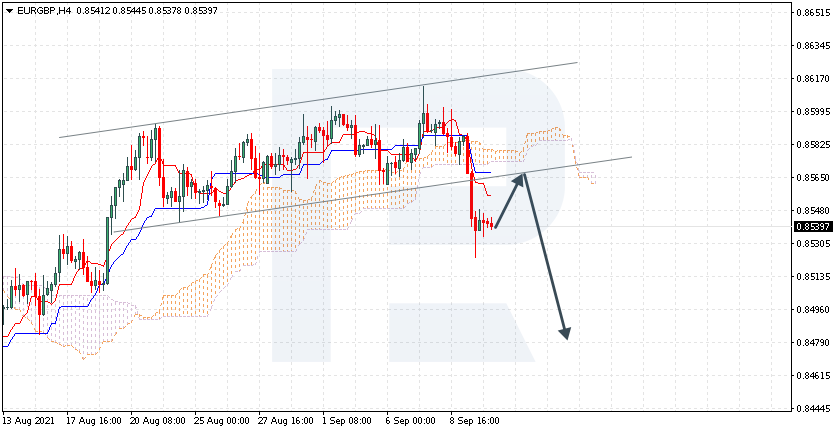Click the 0.86515 price axis label
The image size is (837, 432).
[811, 13]
